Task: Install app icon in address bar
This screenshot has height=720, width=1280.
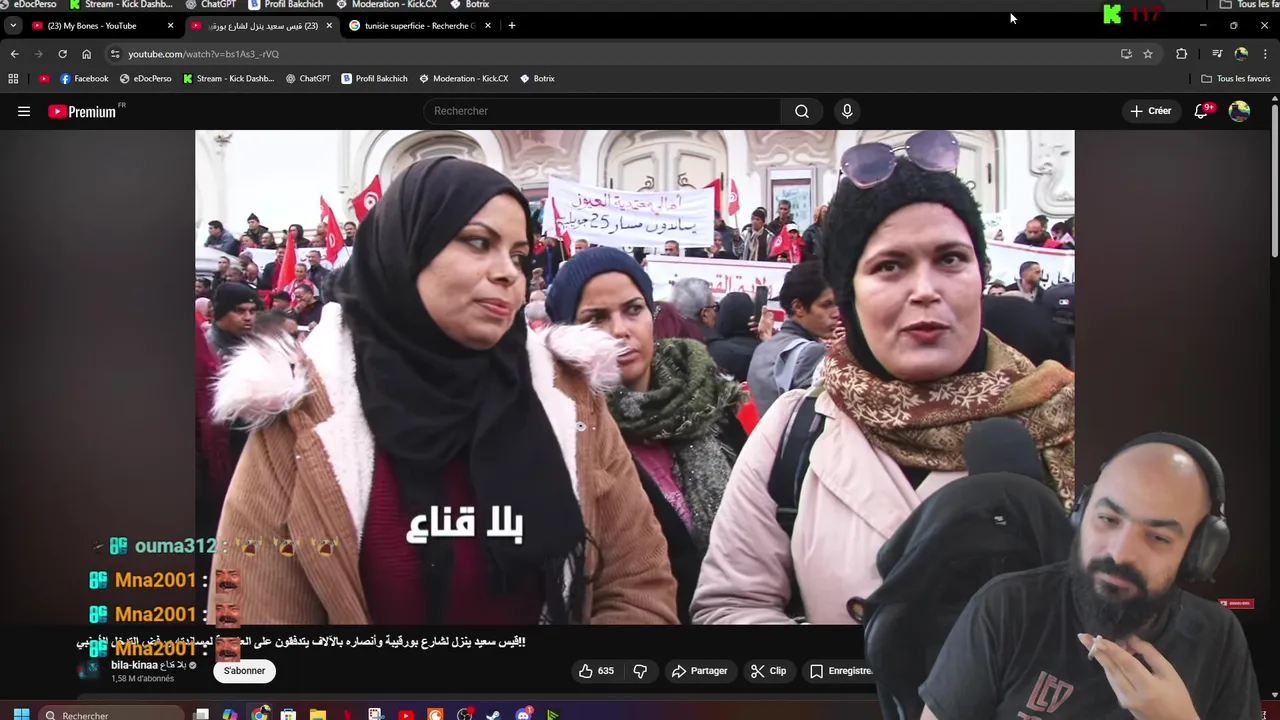Action: (1126, 54)
